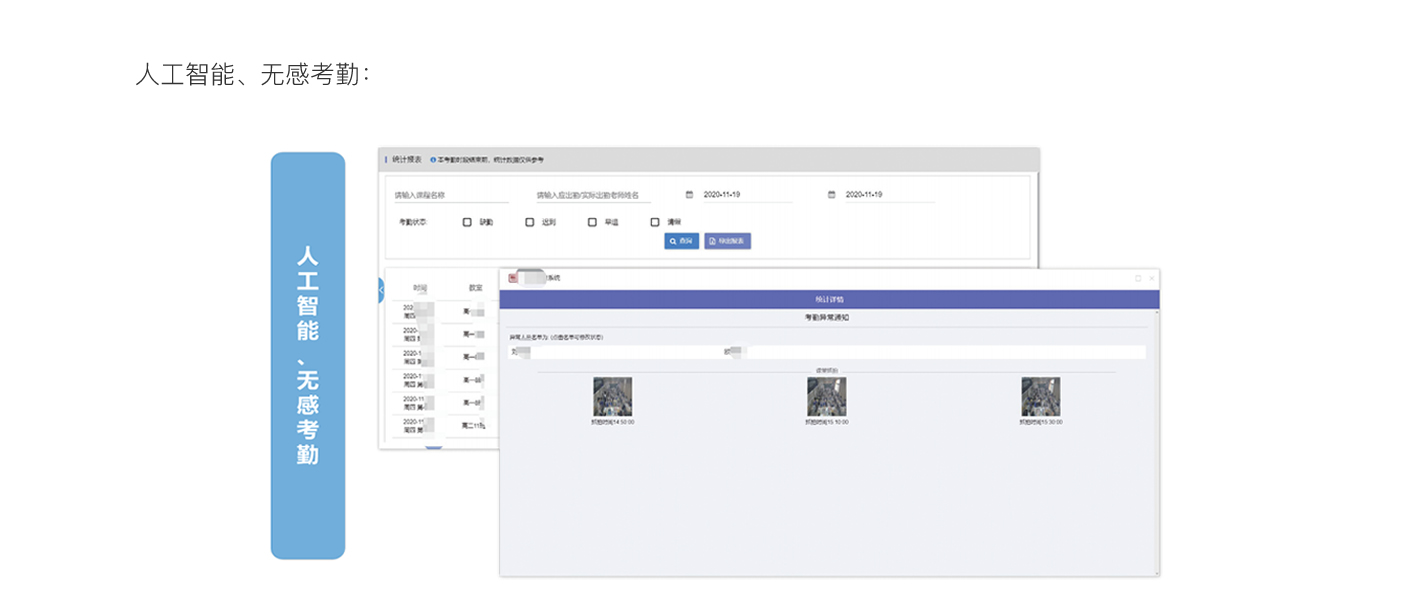Image resolution: width=1420 pixels, height=600 pixels.
Task: Click the info icon beside 统计报表
Action: coord(433,160)
